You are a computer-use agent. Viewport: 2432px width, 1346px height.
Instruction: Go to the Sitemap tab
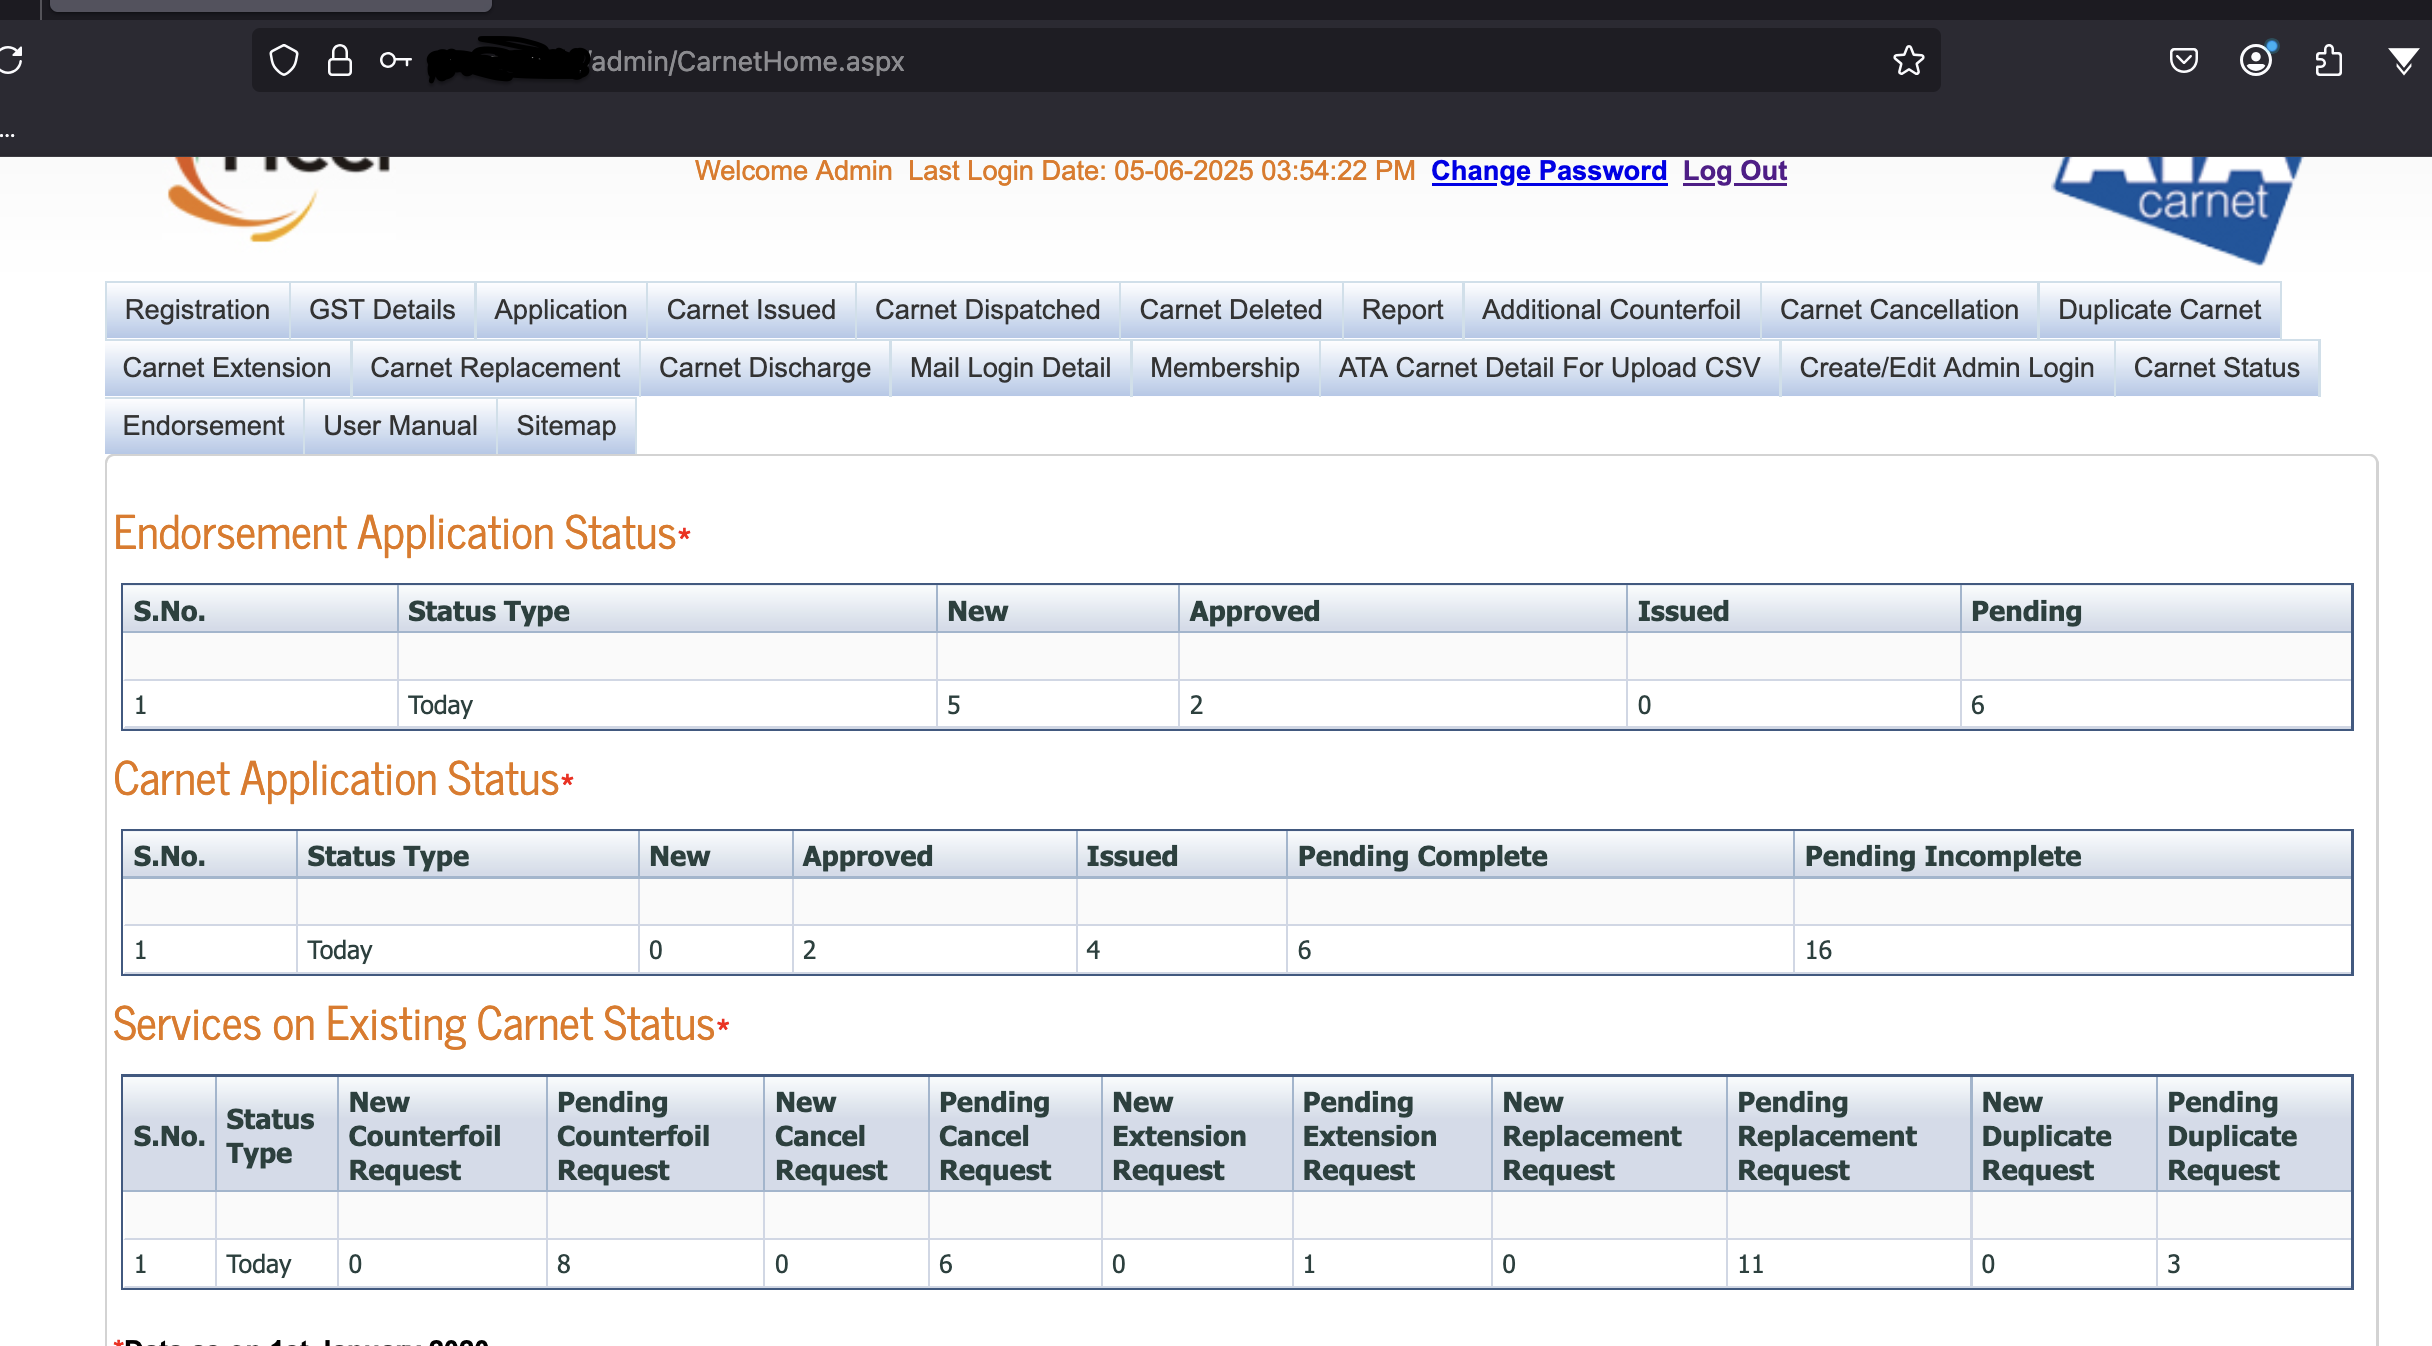click(566, 425)
